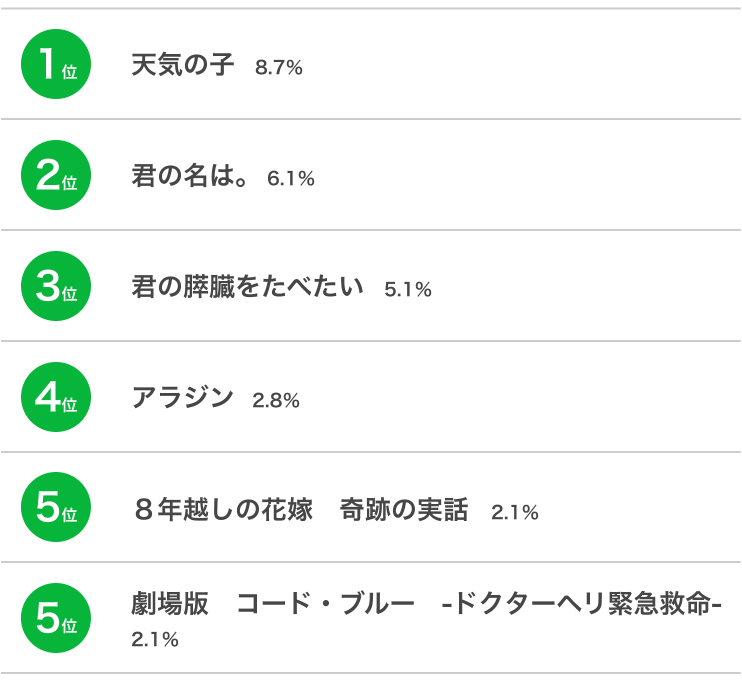Open the アラジン movie entry
Screen dimensions: 742x681
click(x=182, y=399)
